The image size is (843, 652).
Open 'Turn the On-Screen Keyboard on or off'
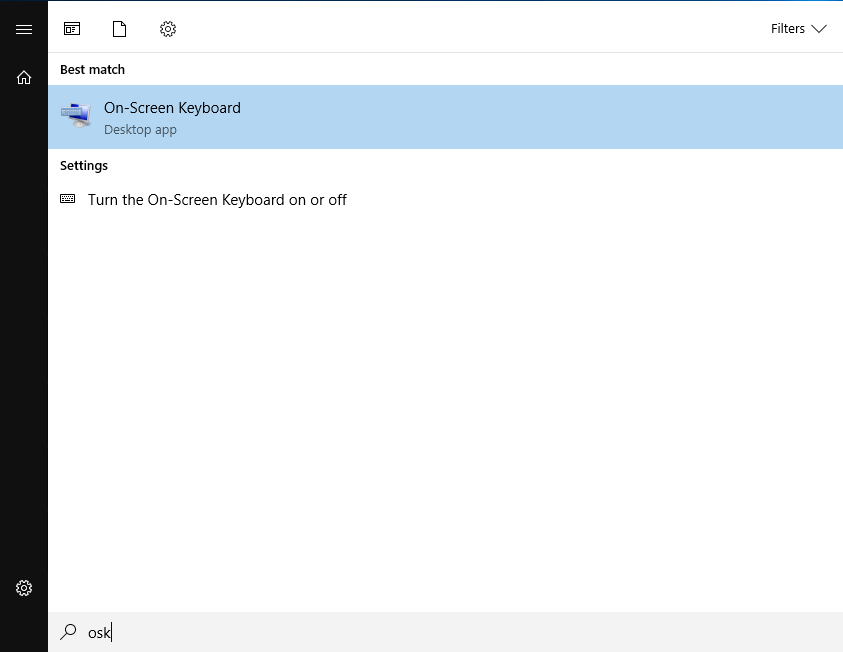217,200
